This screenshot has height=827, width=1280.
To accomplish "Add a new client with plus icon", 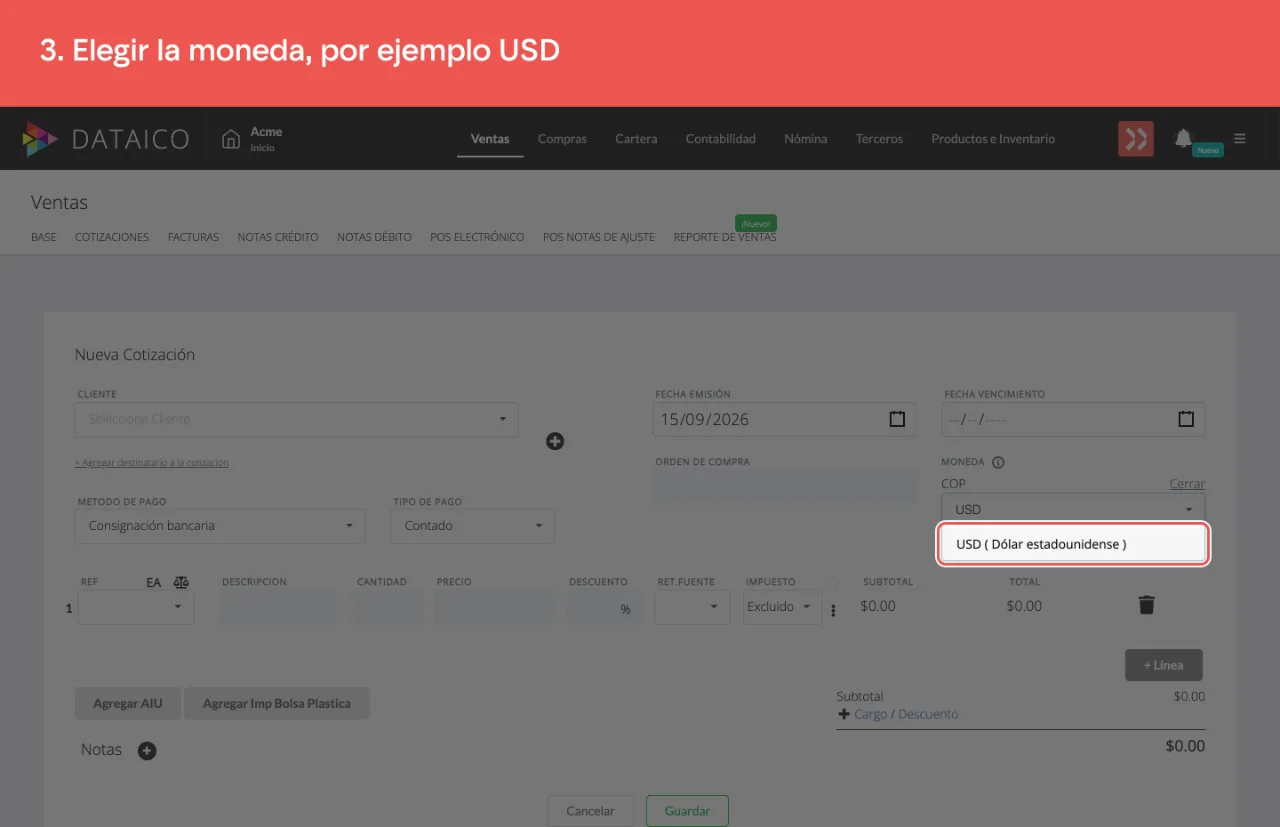I will tap(555, 441).
